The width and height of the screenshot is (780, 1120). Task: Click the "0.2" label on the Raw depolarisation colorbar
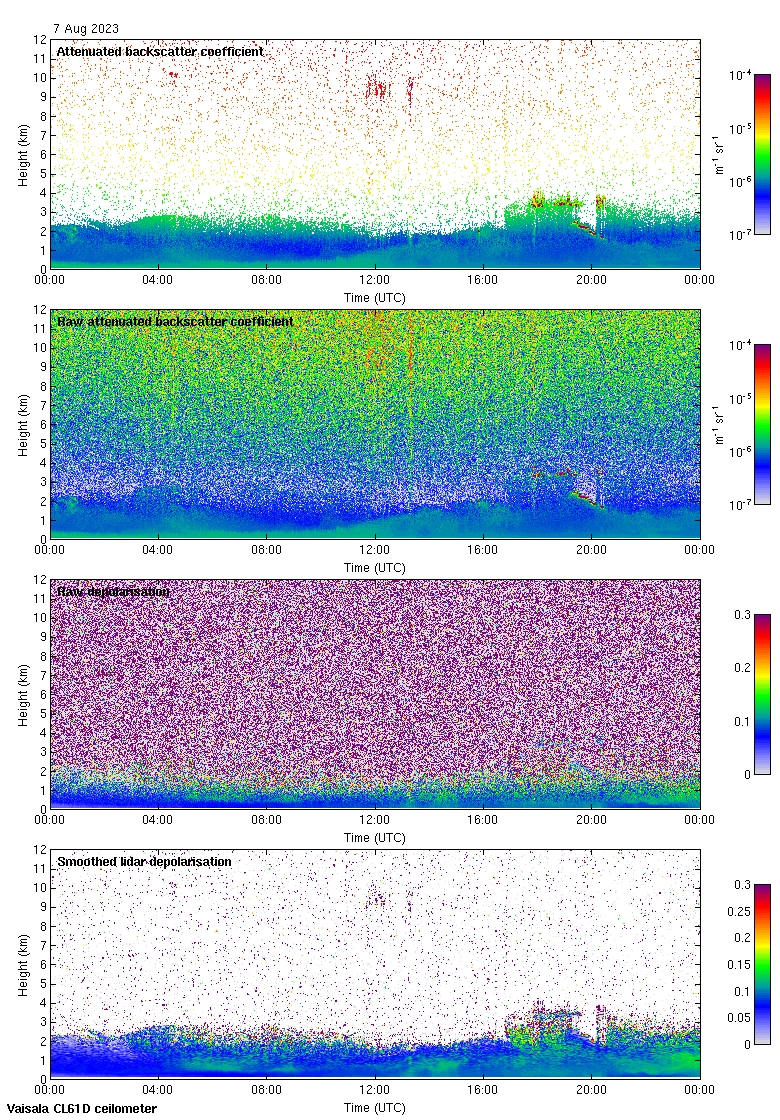[743, 668]
